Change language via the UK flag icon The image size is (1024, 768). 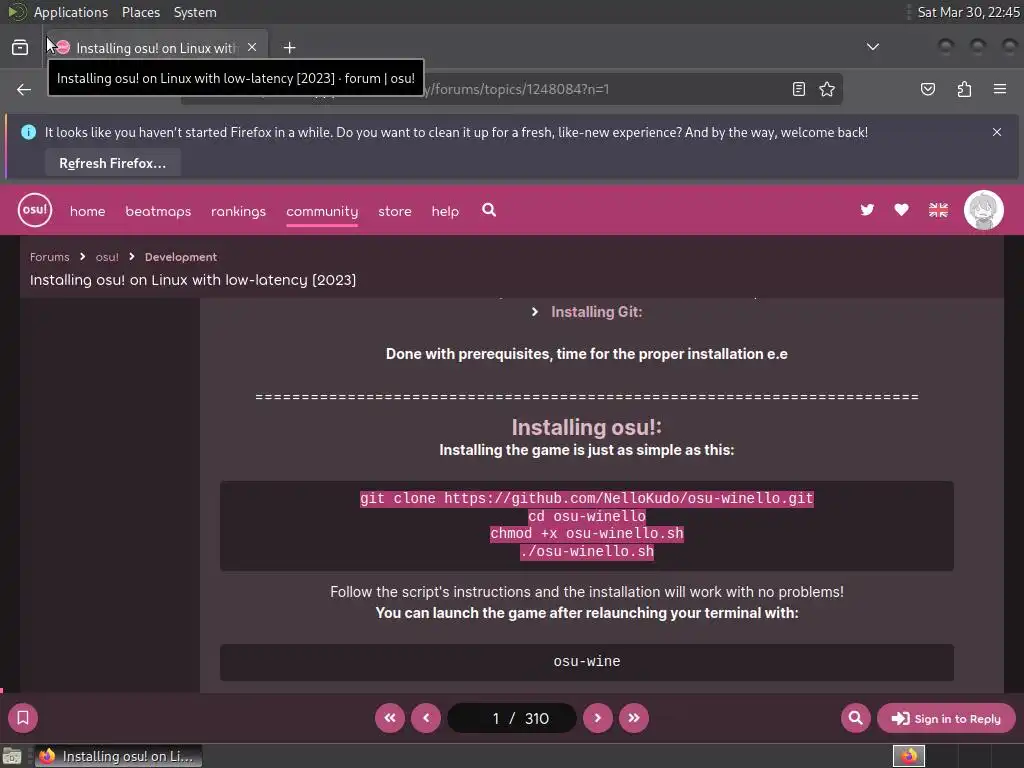click(938, 210)
